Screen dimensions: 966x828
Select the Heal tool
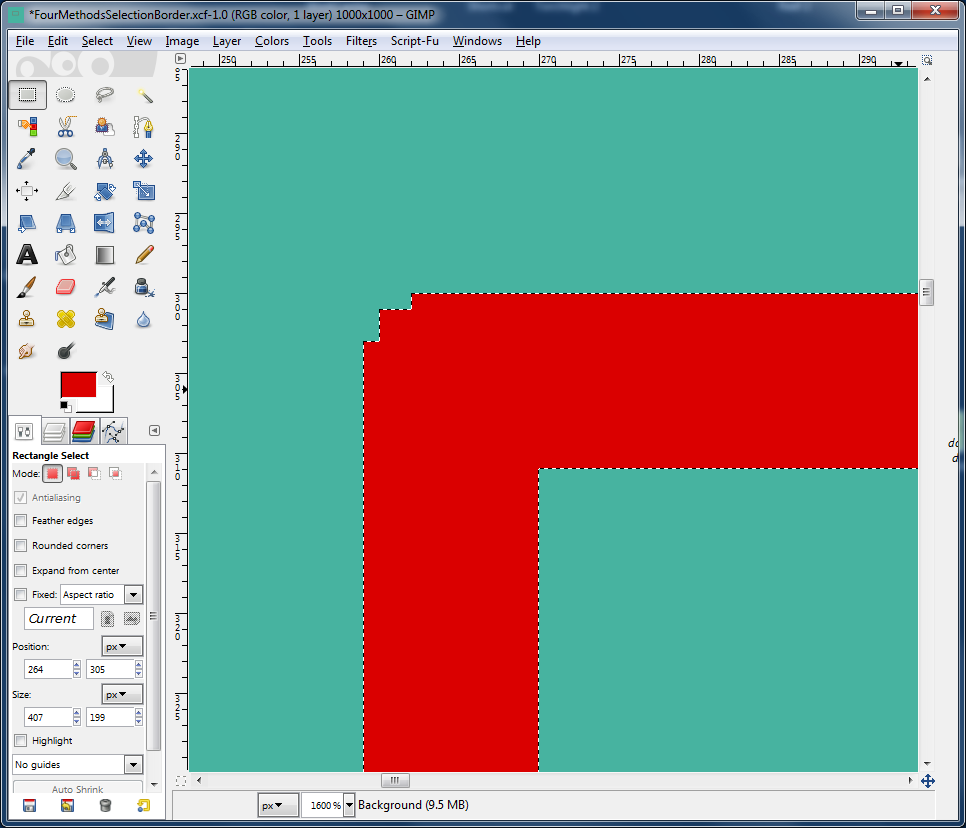[x=65, y=319]
